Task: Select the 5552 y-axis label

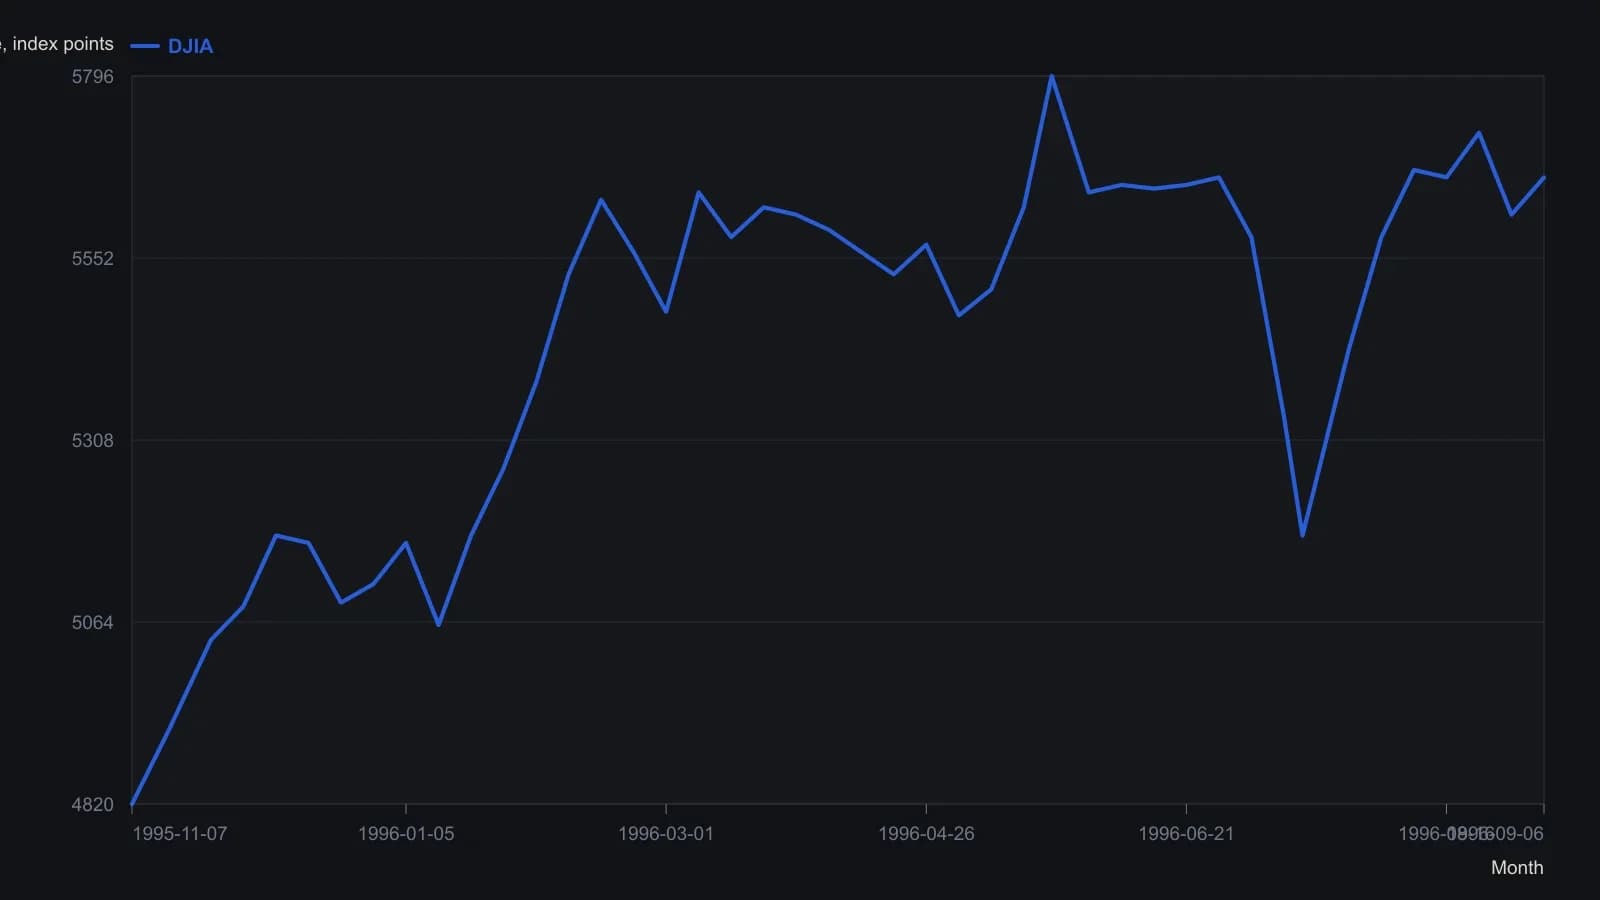Action: tap(93, 258)
